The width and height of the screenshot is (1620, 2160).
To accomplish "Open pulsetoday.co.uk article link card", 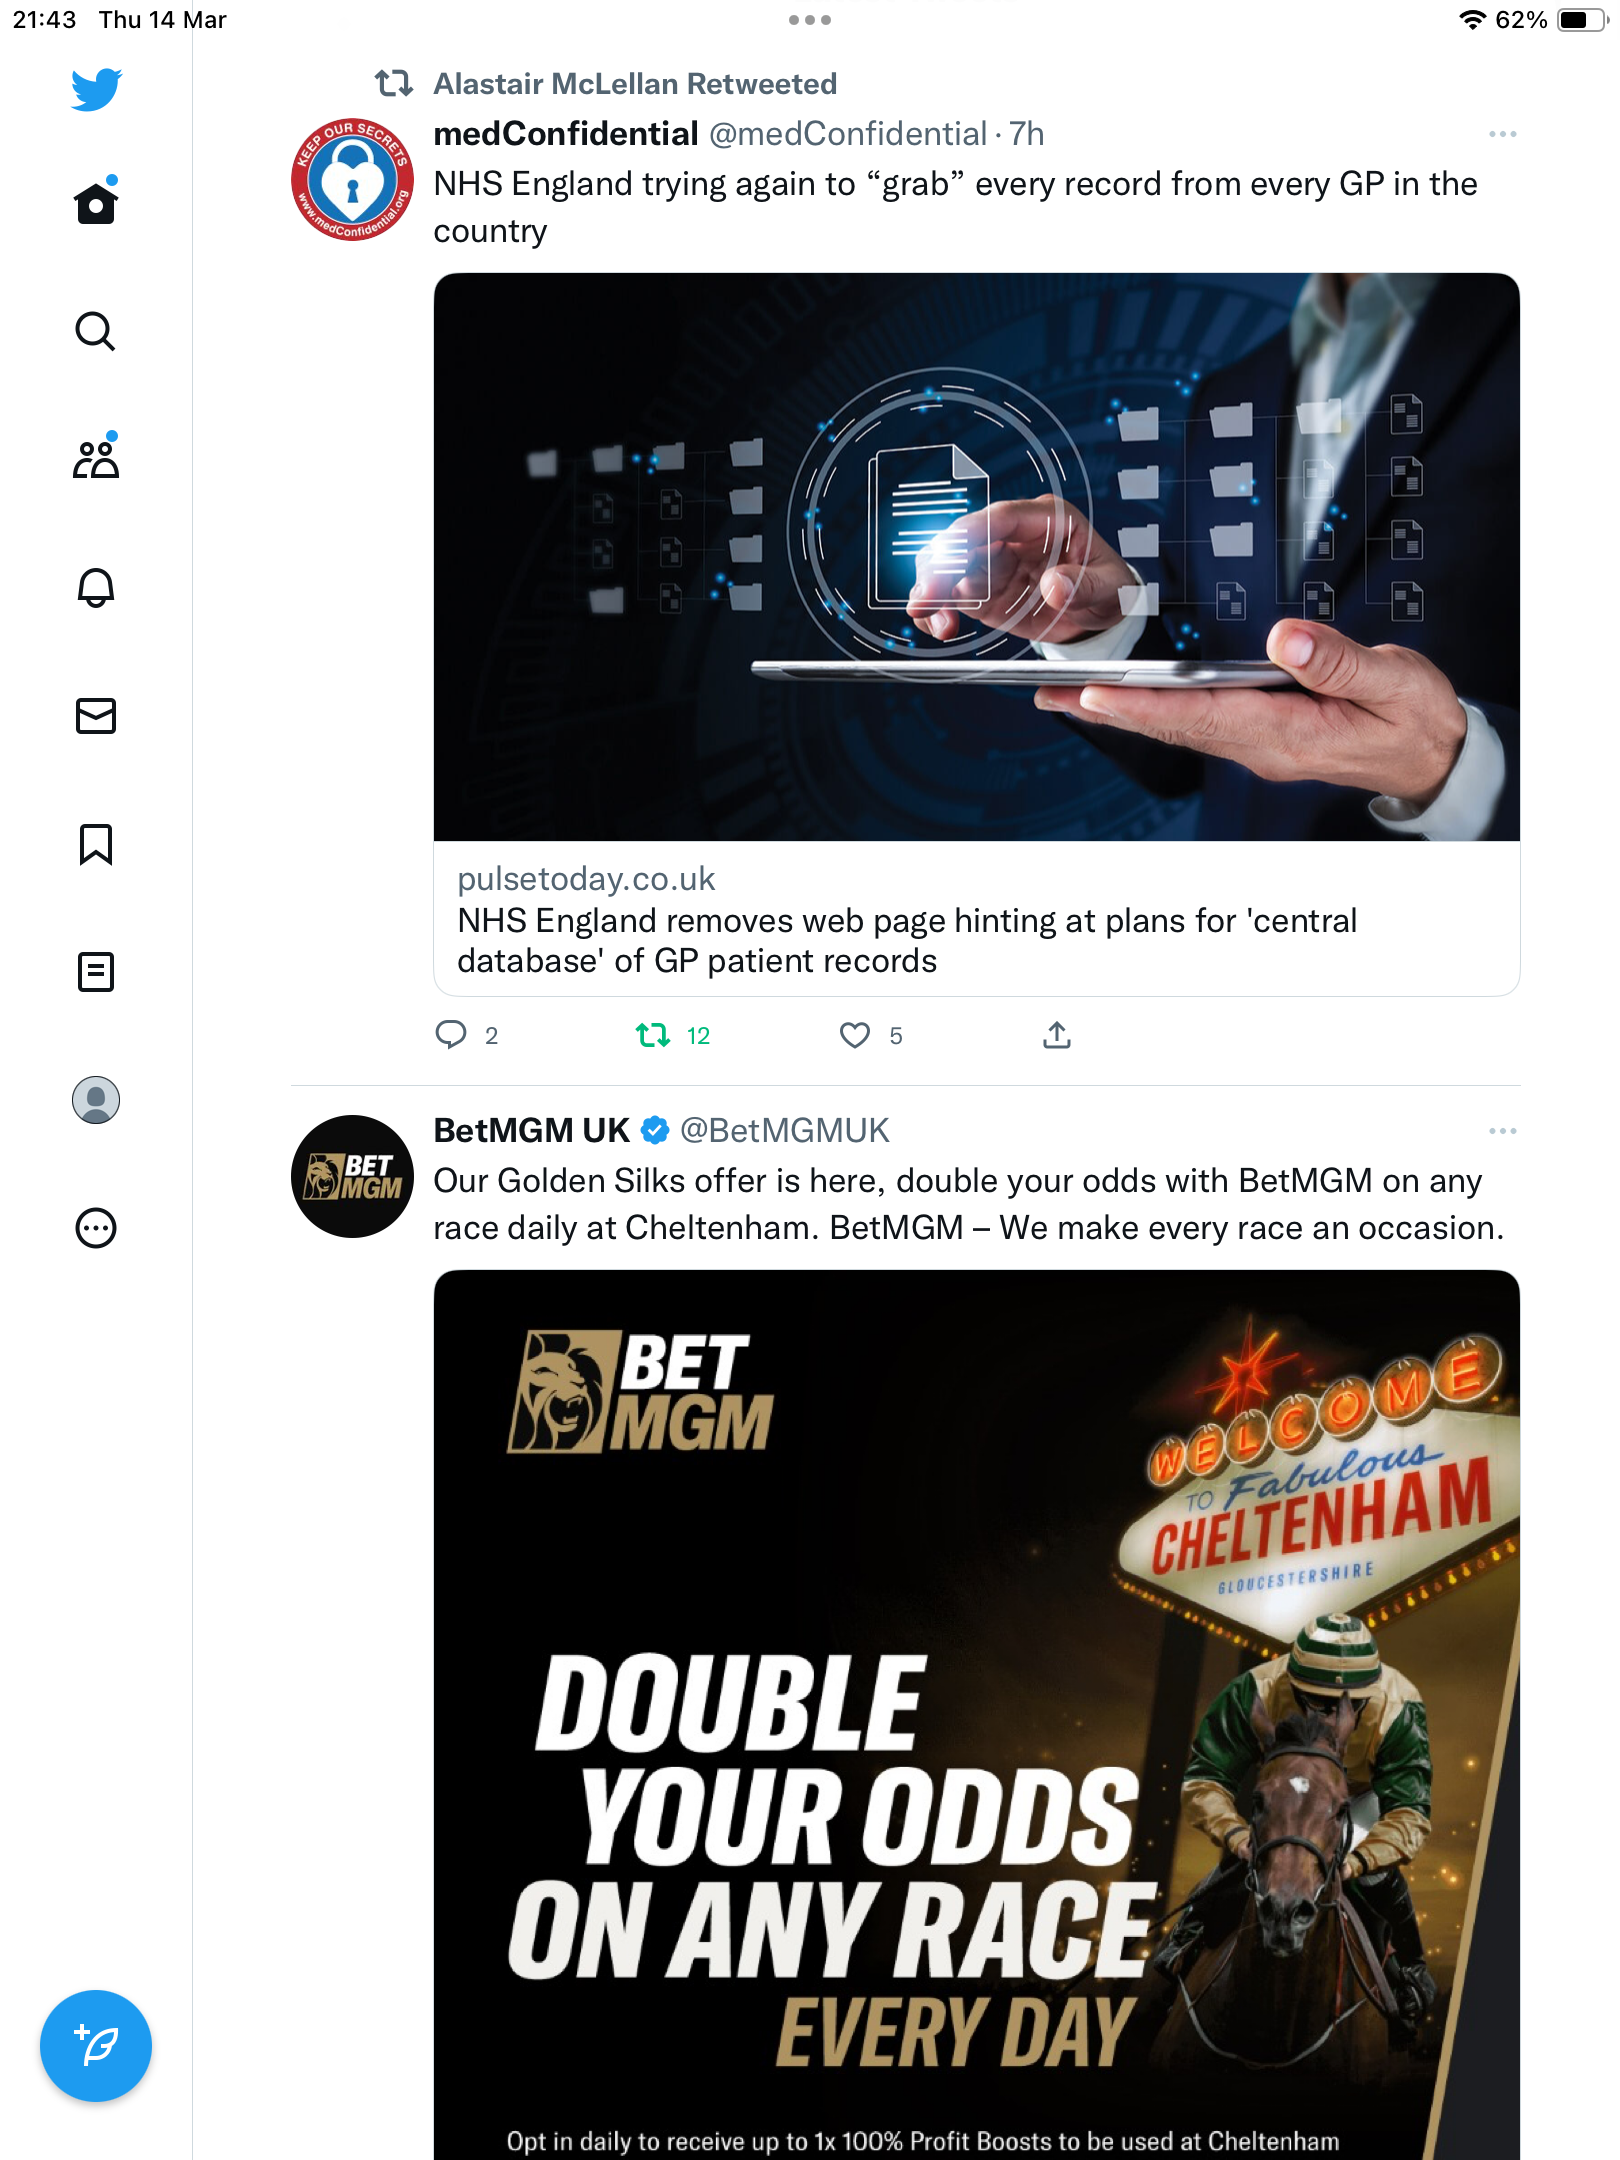I will [x=977, y=634].
